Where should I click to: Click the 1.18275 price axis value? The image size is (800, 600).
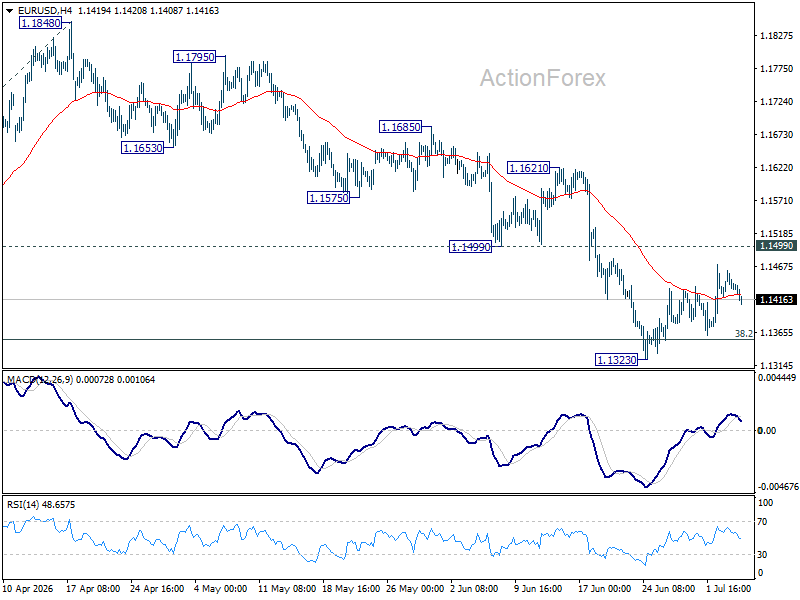pos(777,36)
